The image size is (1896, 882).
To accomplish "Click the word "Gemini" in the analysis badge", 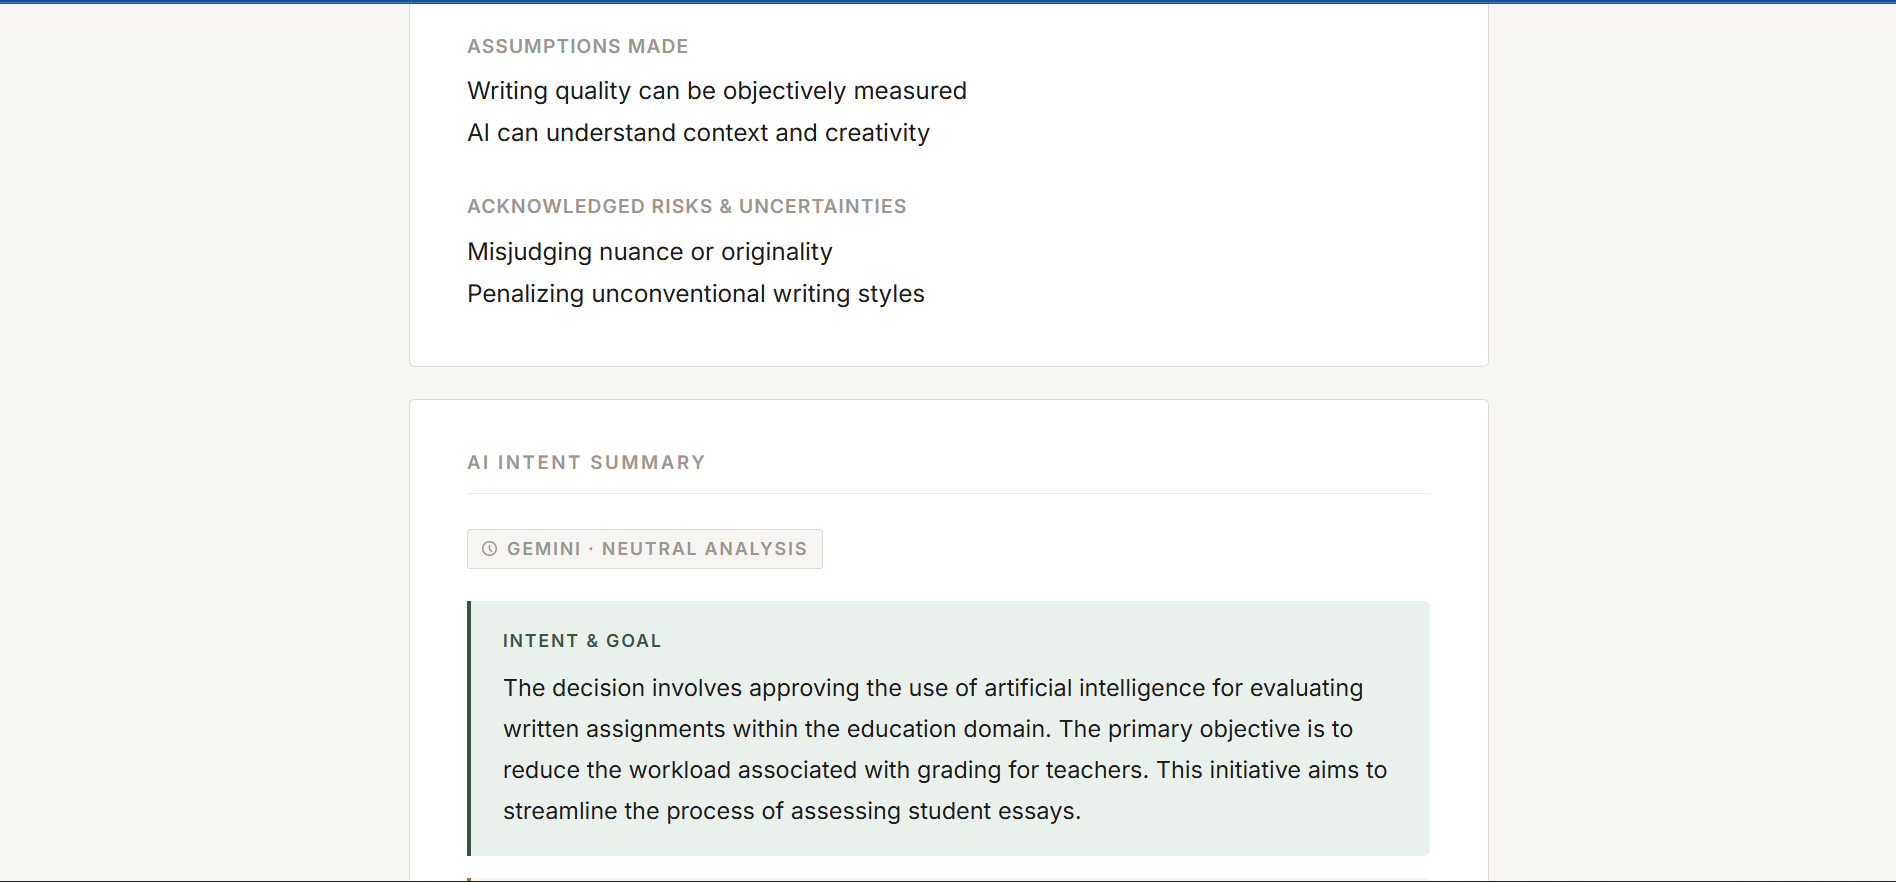I will point(543,549).
